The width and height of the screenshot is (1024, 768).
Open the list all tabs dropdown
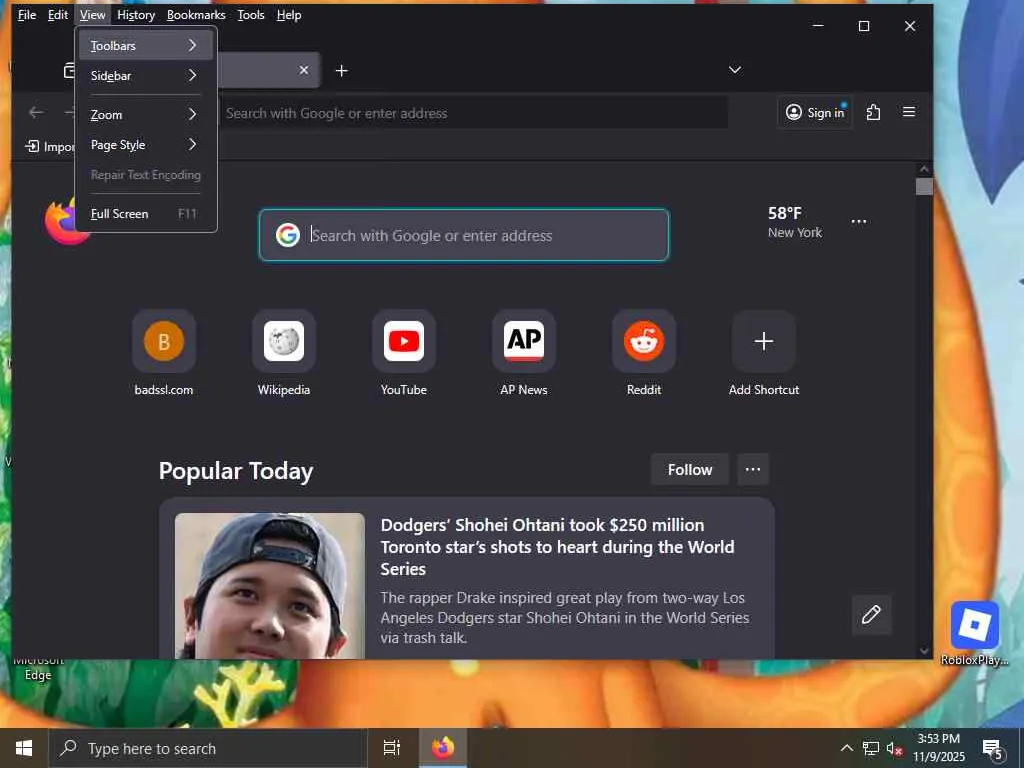pyautogui.click(x=735, y=70)
